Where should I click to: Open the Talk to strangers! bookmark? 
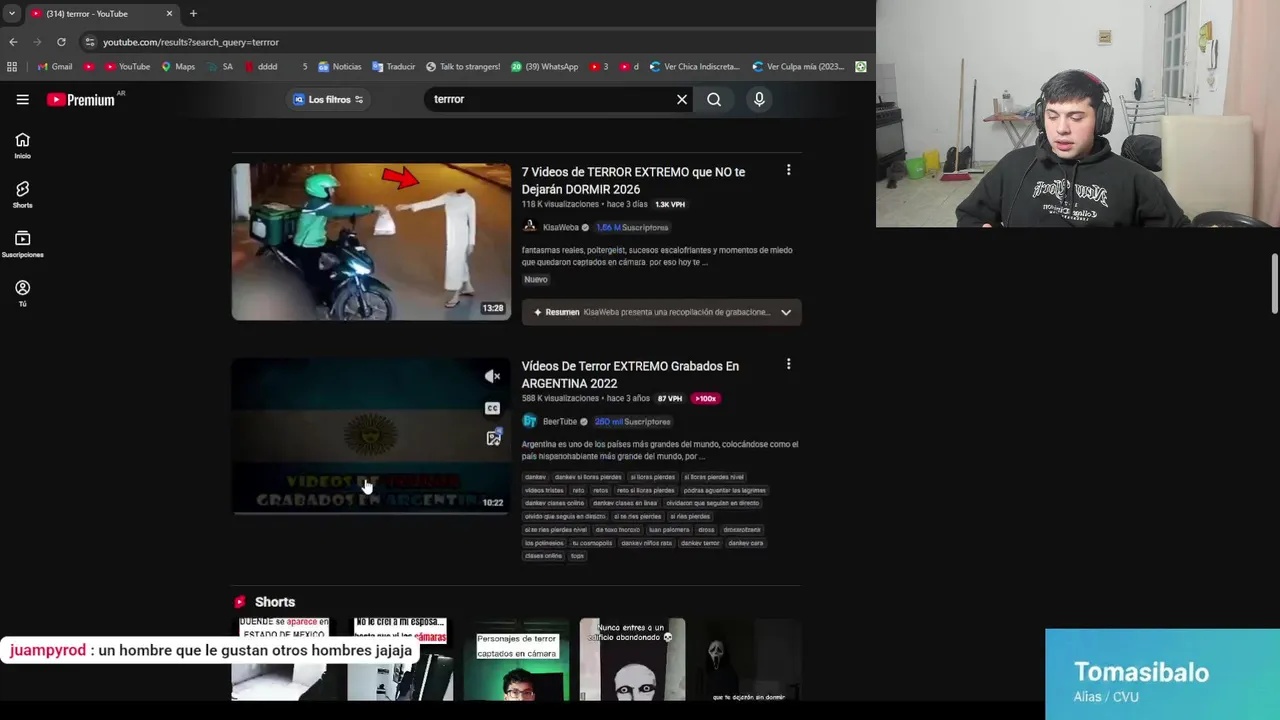click(x=463, y=67)
